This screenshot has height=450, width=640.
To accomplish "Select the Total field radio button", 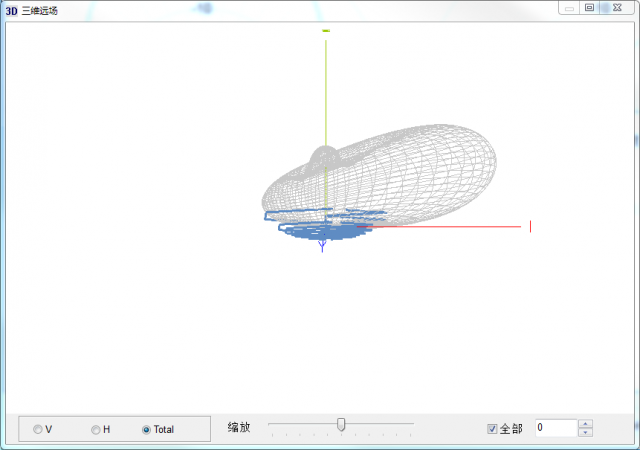I will coord(147,430).
